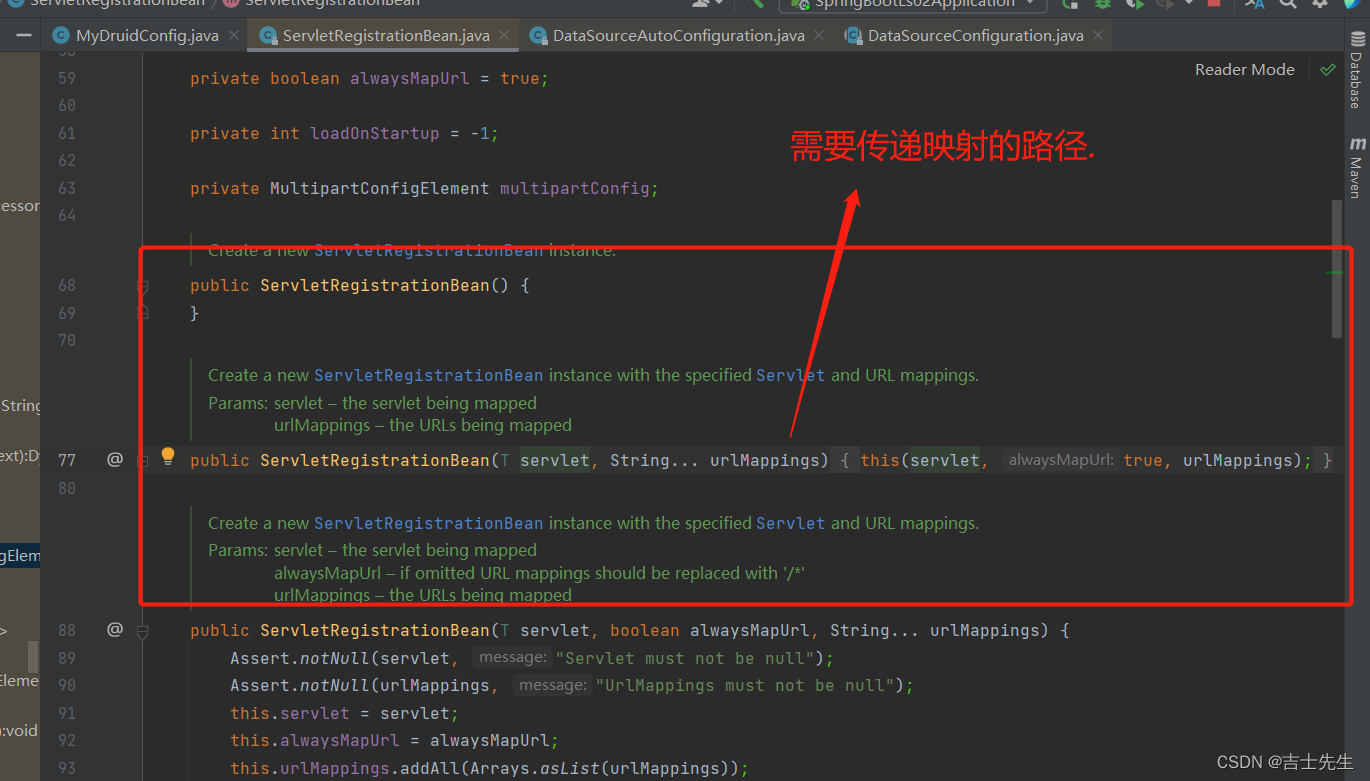
Task: Click the green inspection checkmark icon
Action: click(1328, 70)
